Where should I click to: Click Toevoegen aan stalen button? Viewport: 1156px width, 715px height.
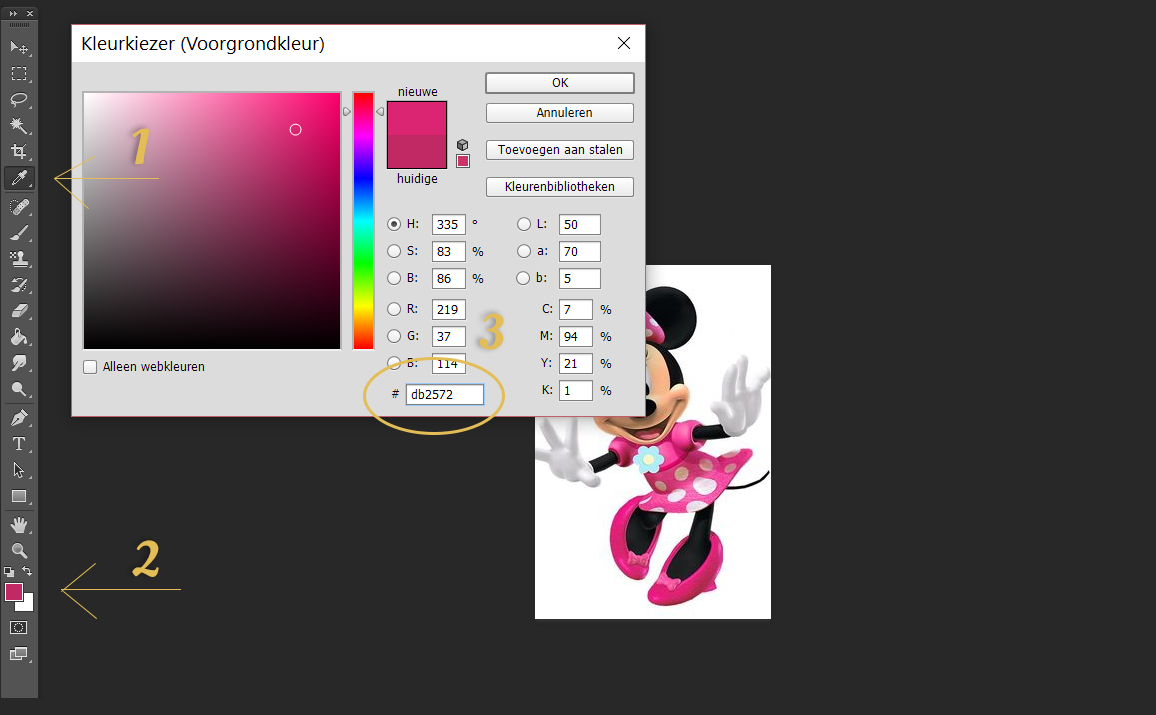[x=560, y=150]
